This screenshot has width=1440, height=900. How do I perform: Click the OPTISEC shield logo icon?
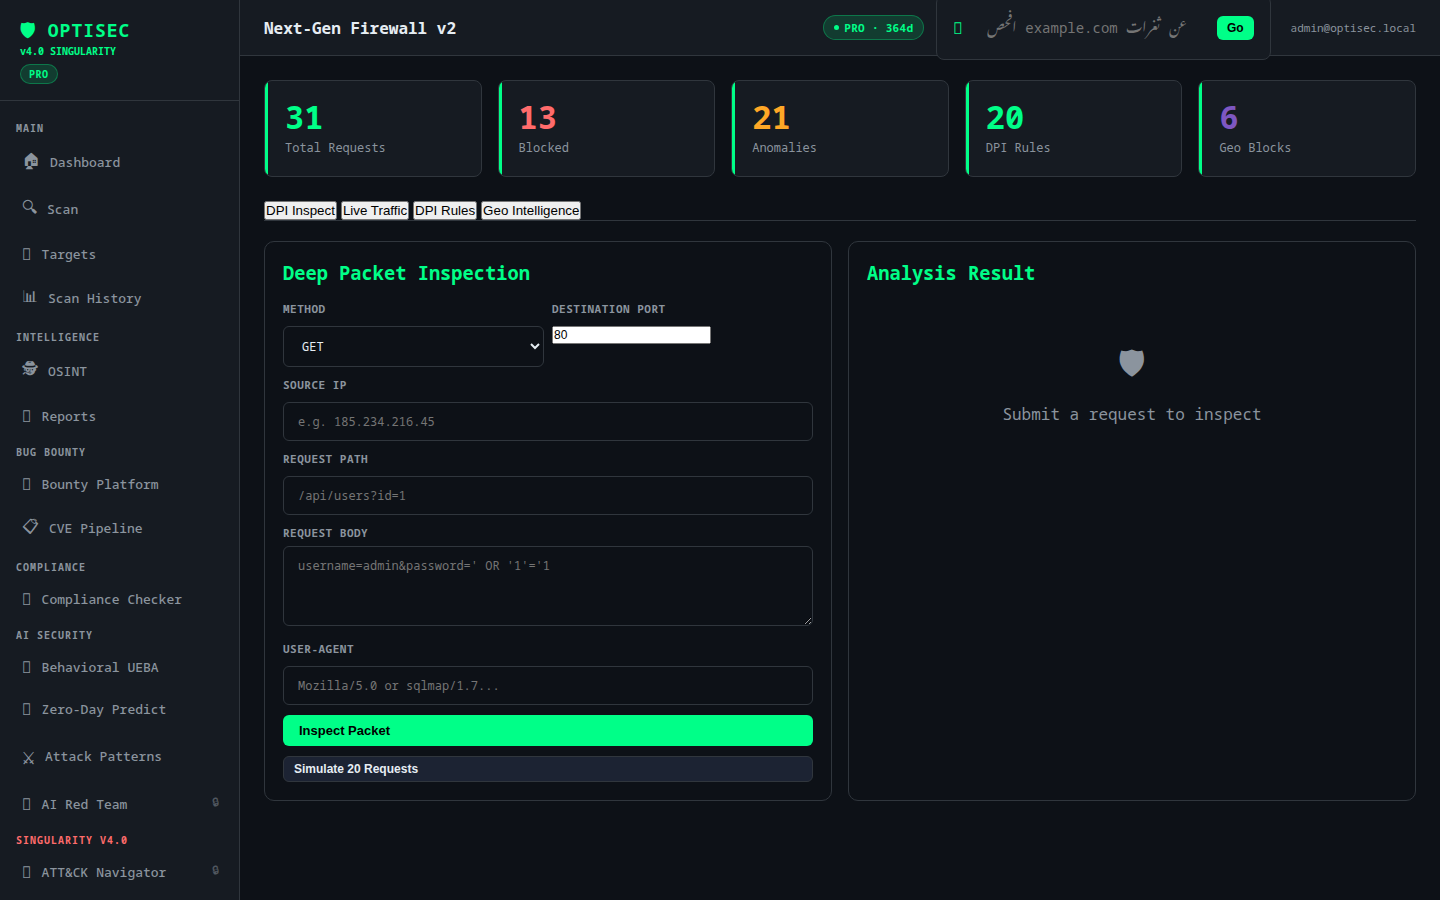pos(28,30)
